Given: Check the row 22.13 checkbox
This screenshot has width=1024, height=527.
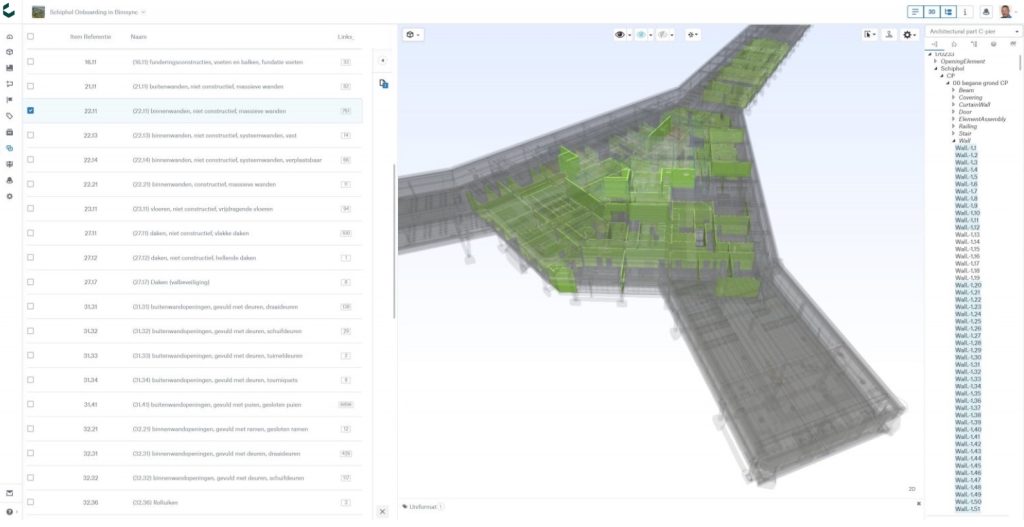Looking at the screenshot, I should point(30,135).
